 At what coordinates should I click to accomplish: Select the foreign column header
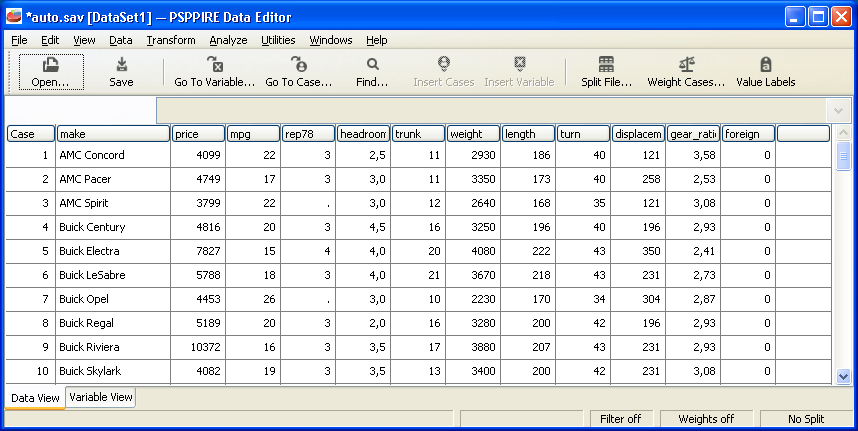(749, 134)
